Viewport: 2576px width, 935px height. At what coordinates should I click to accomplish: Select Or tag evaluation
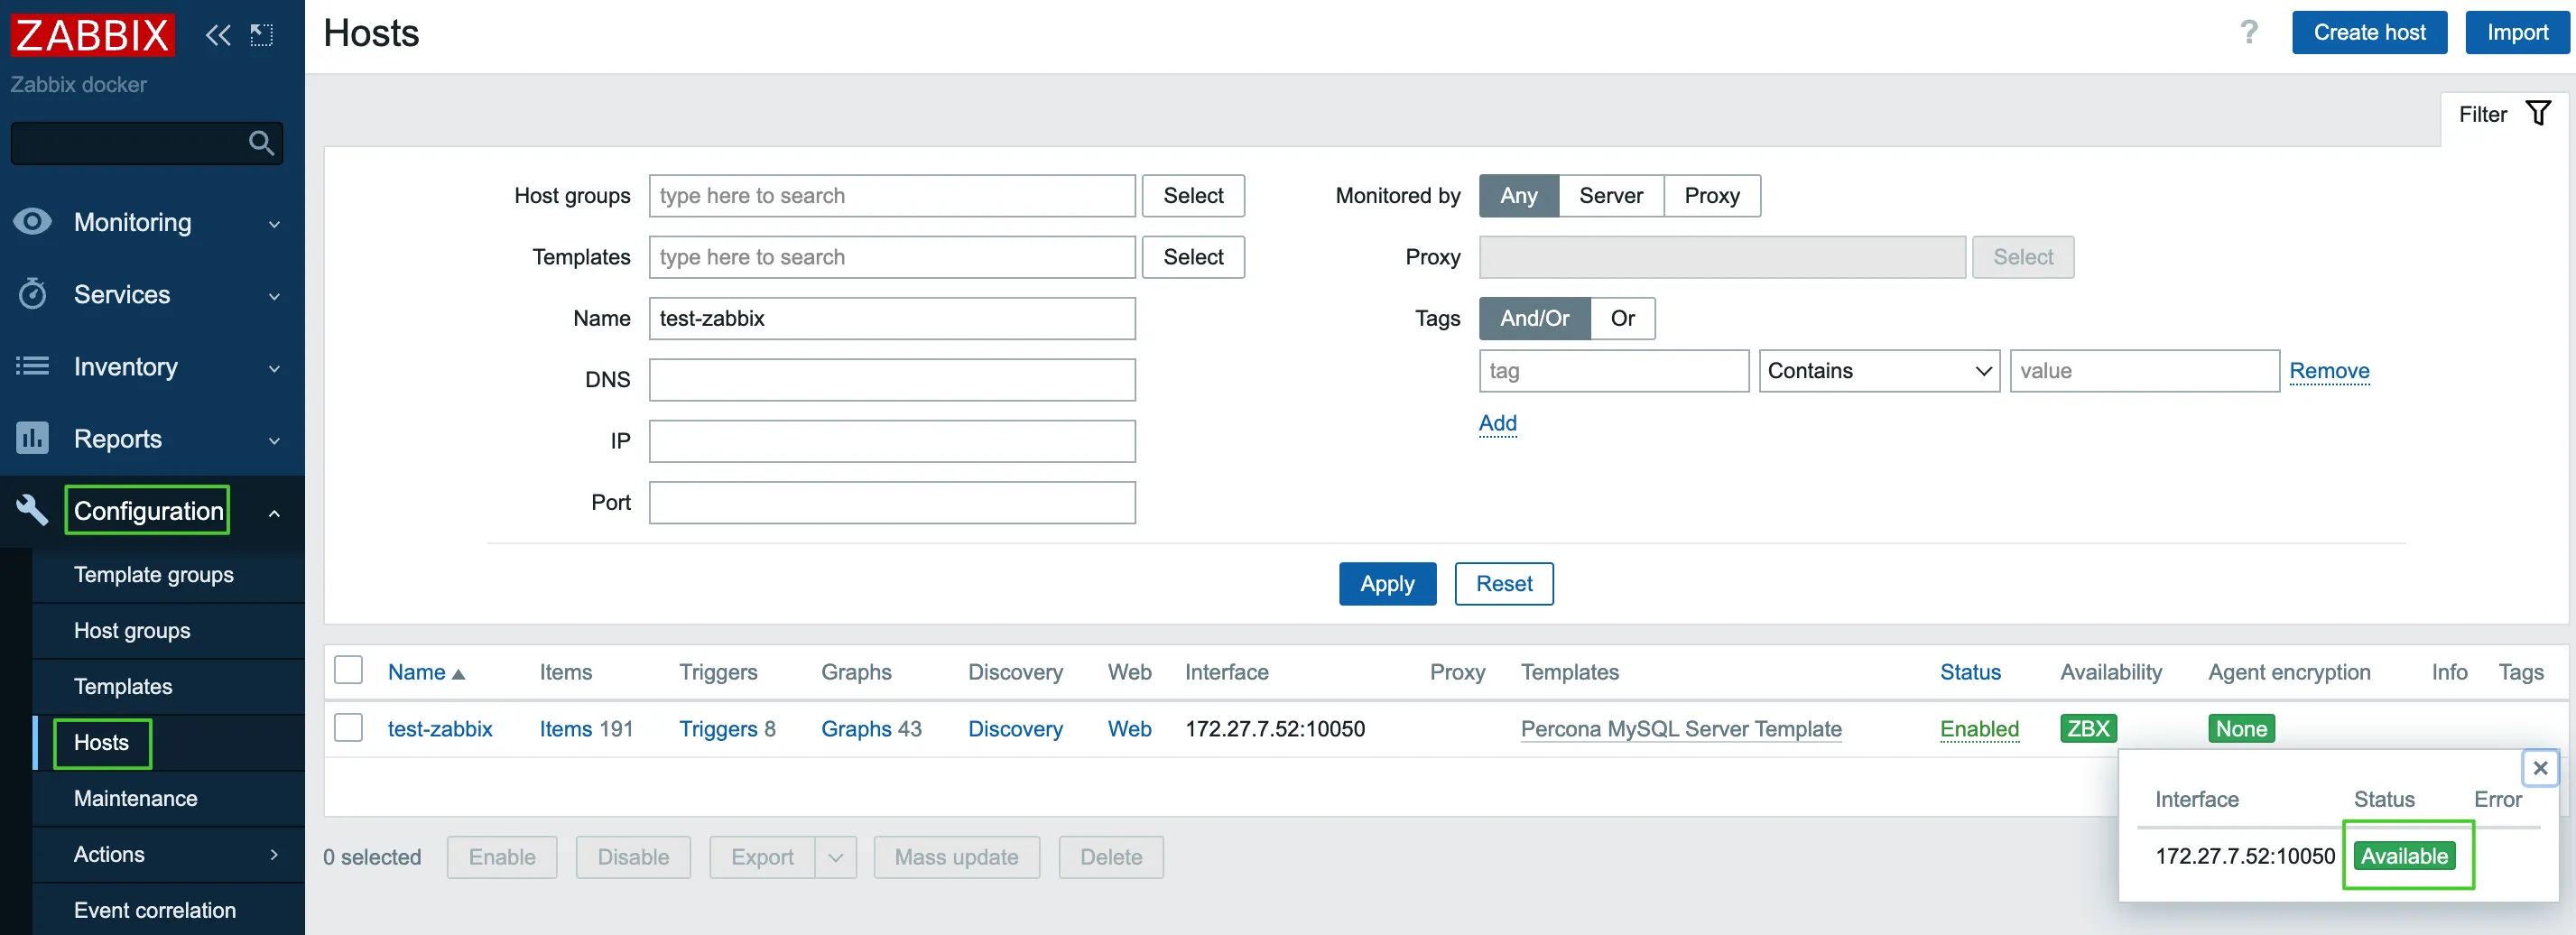[1622, 318]
